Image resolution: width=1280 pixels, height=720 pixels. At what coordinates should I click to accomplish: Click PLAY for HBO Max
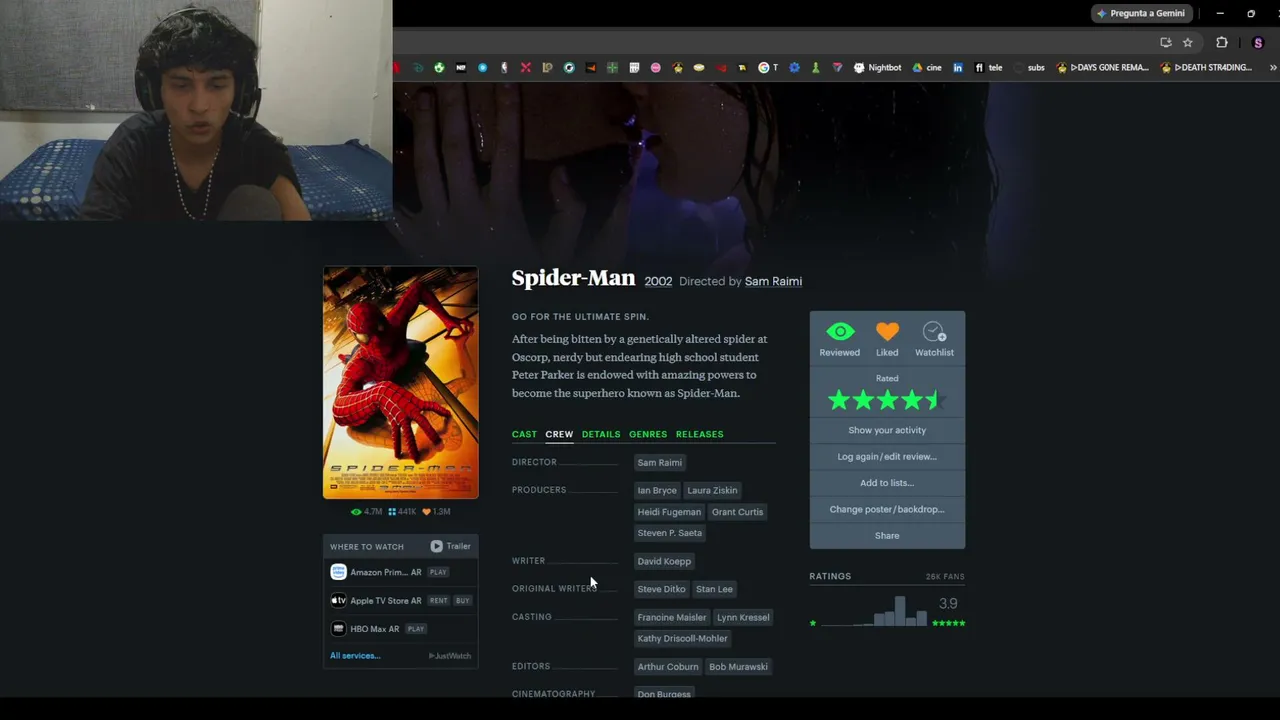pyautogui.click(x=416, y=628)
